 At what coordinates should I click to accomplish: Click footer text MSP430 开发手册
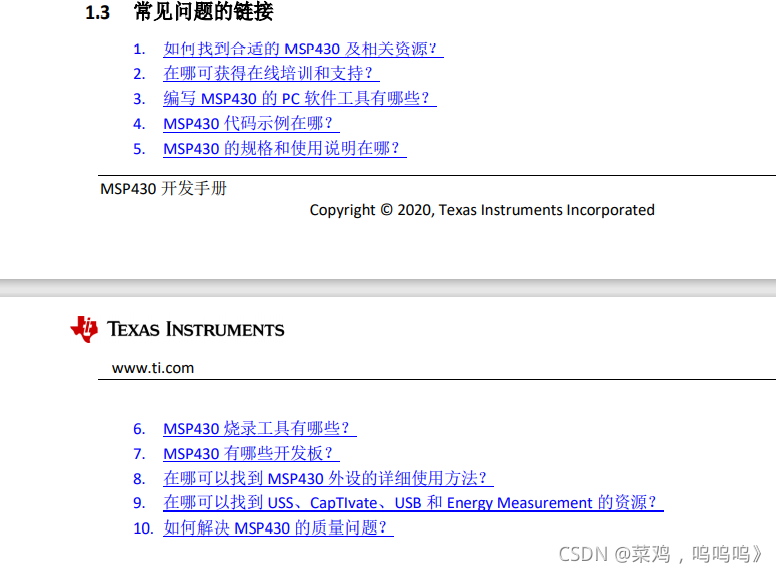pos(163,189)
